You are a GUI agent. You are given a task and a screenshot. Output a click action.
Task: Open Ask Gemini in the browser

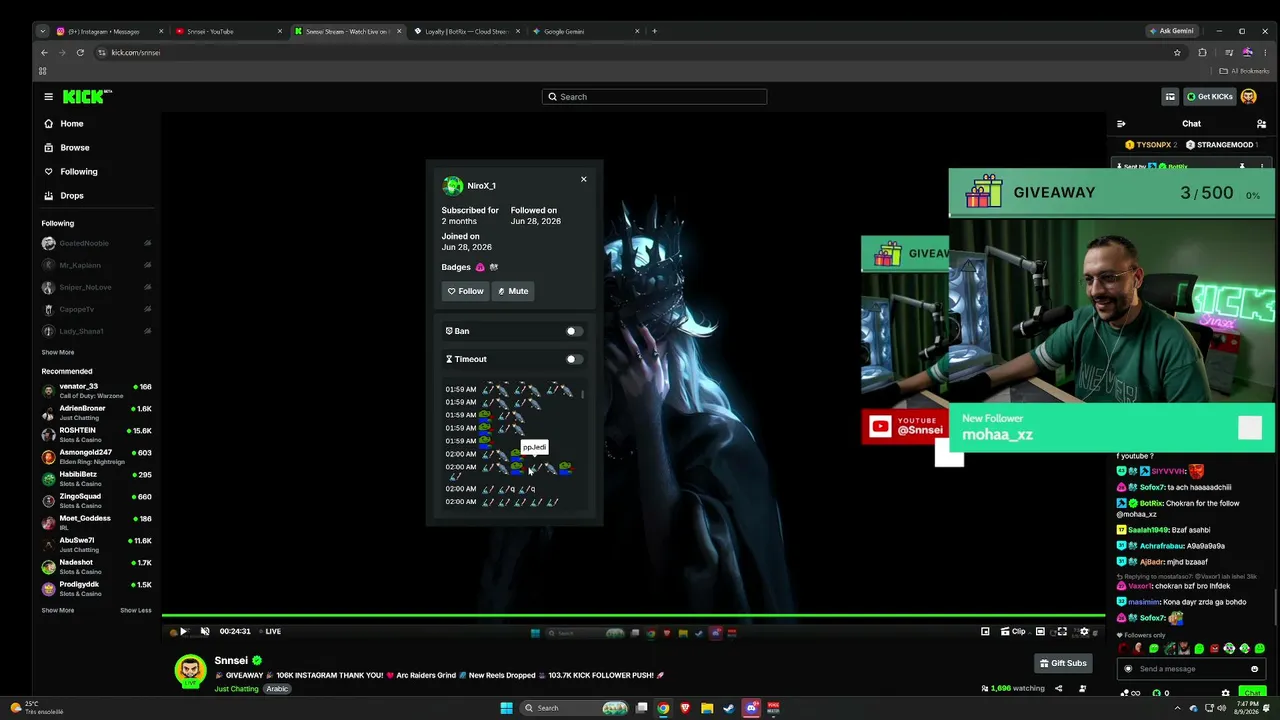click(1171, 31)
